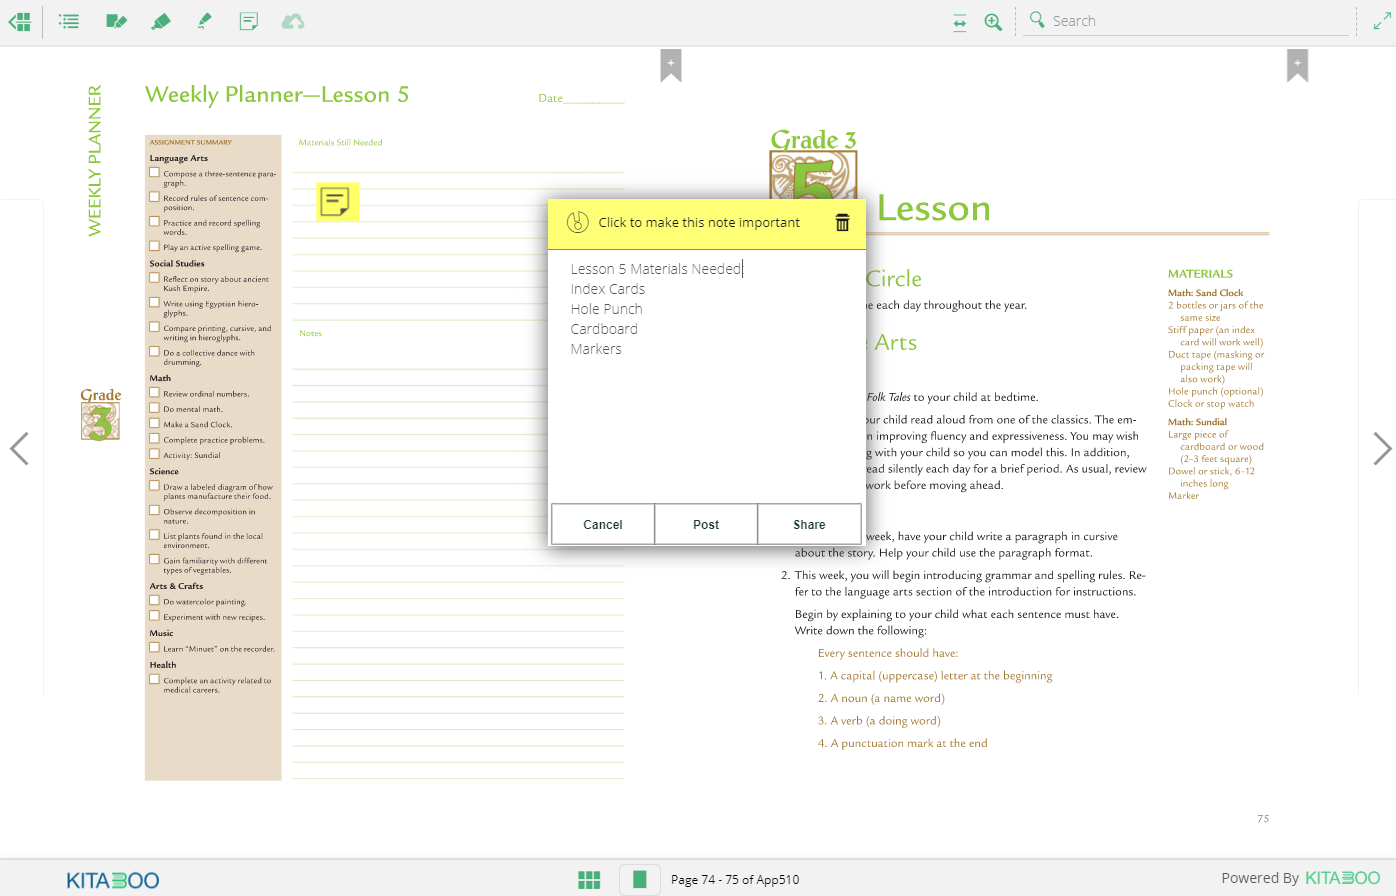Check 'Activity: Sundial' box
1396x896 pixels.
(x=154, y=454)
